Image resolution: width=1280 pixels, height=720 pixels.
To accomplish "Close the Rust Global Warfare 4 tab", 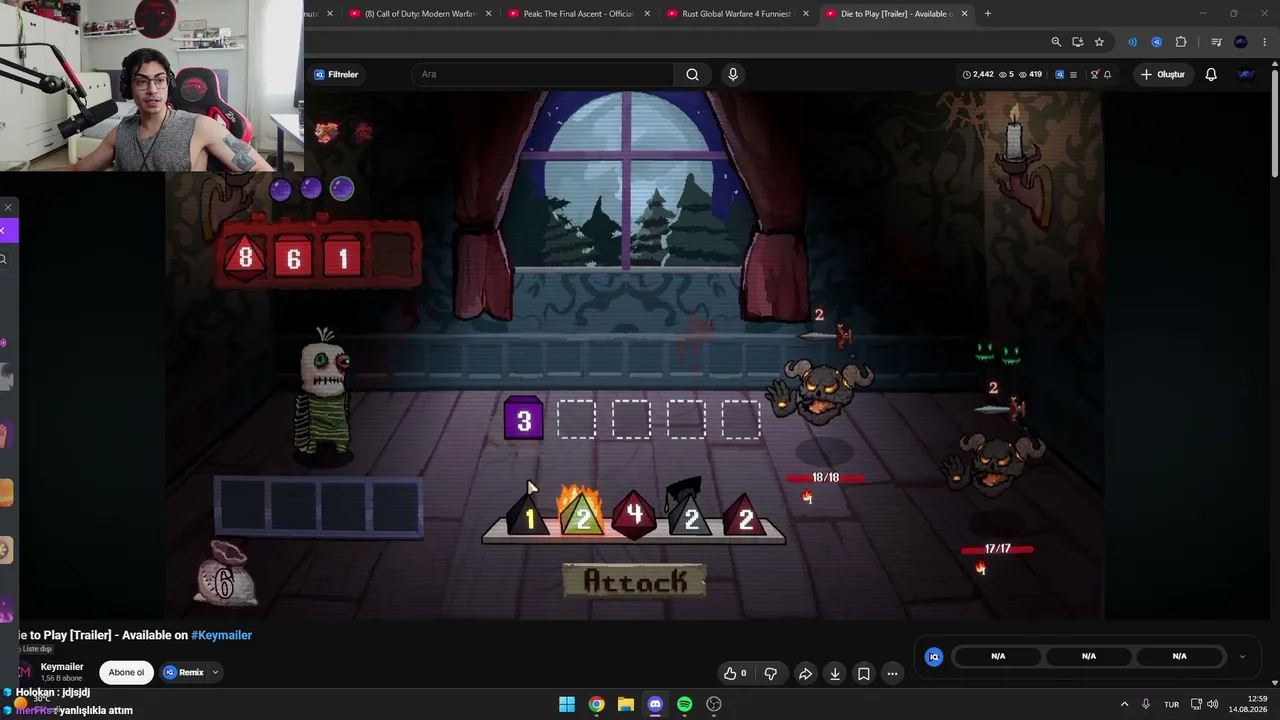I will coord(806,14).
